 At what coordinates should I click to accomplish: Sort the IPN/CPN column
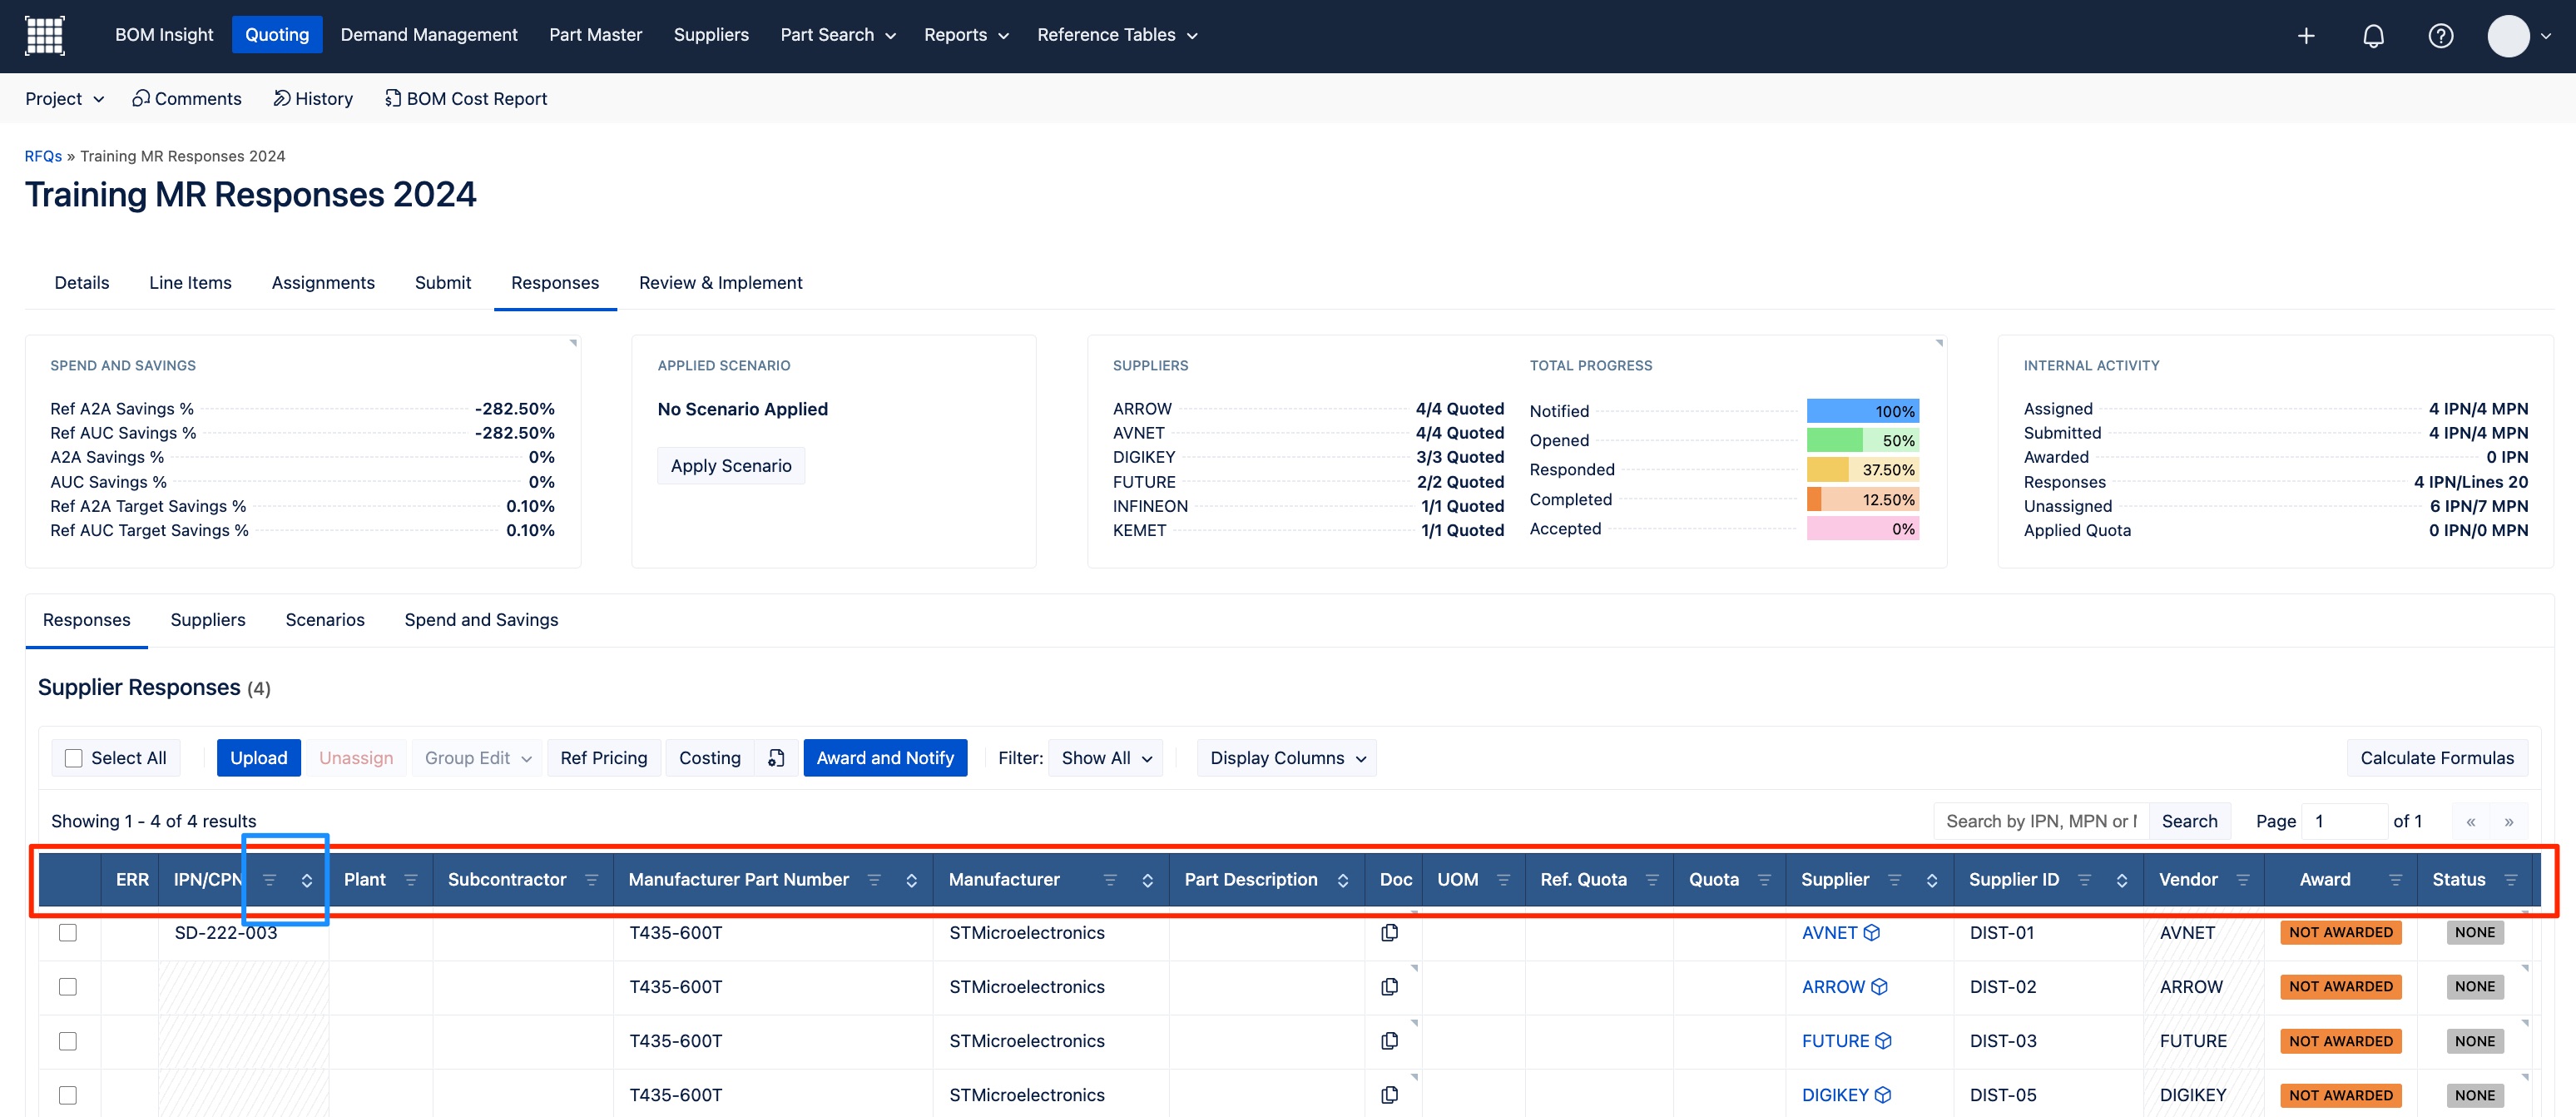(x=307, y=880)
